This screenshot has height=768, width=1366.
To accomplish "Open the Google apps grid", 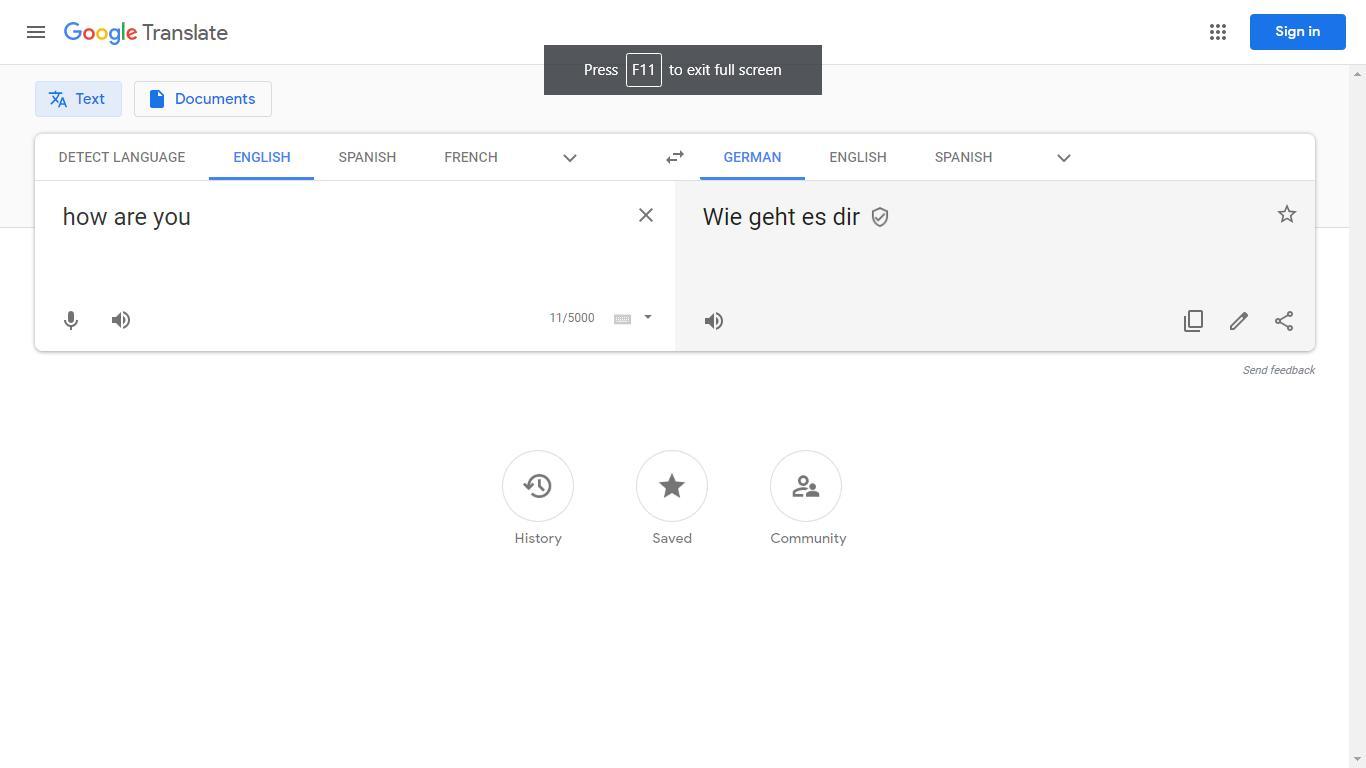I will coord(1218,32).
